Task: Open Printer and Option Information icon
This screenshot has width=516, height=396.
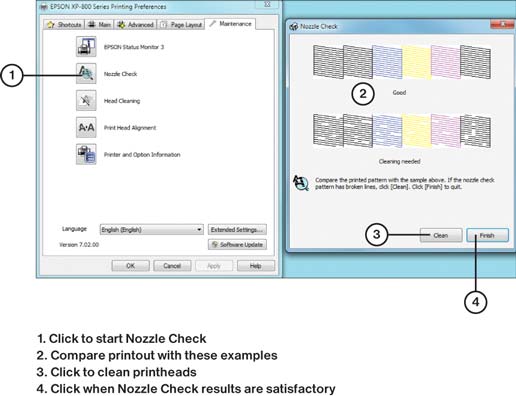Action: click(x=86, y=154)
